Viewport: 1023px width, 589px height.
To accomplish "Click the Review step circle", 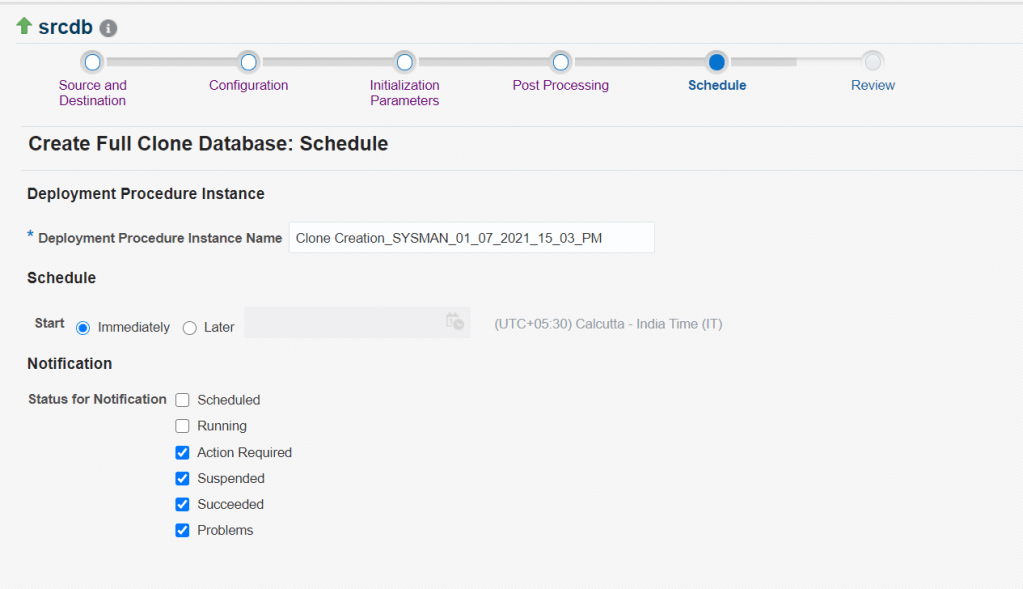I will coord(873,62).
